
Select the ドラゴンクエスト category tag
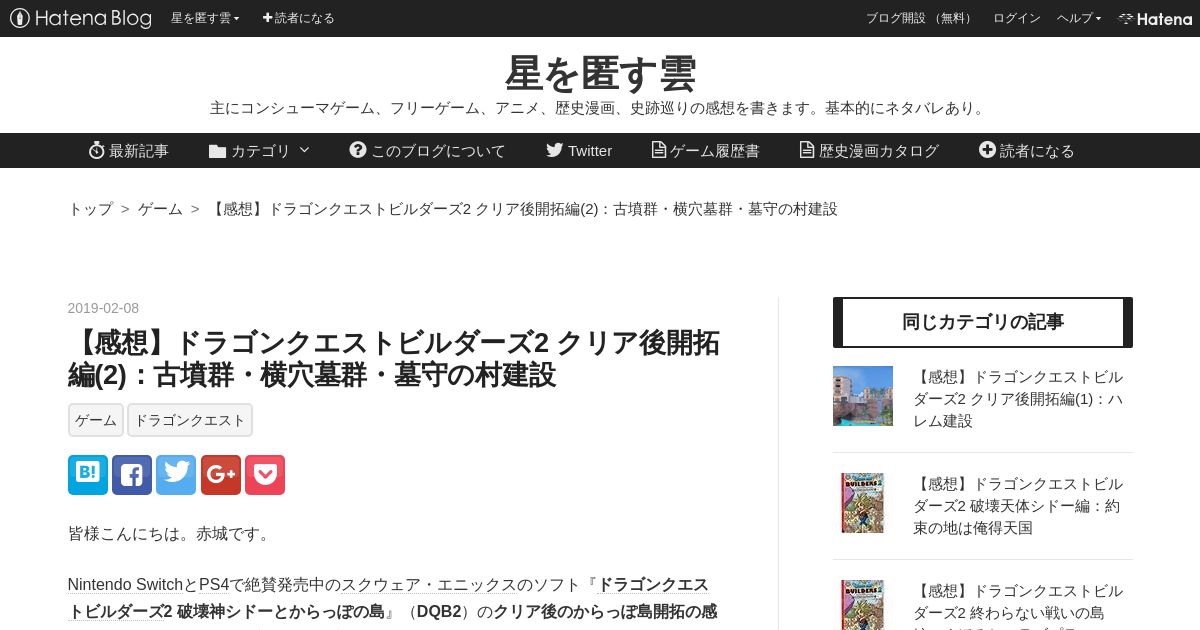tap(190, 420)
